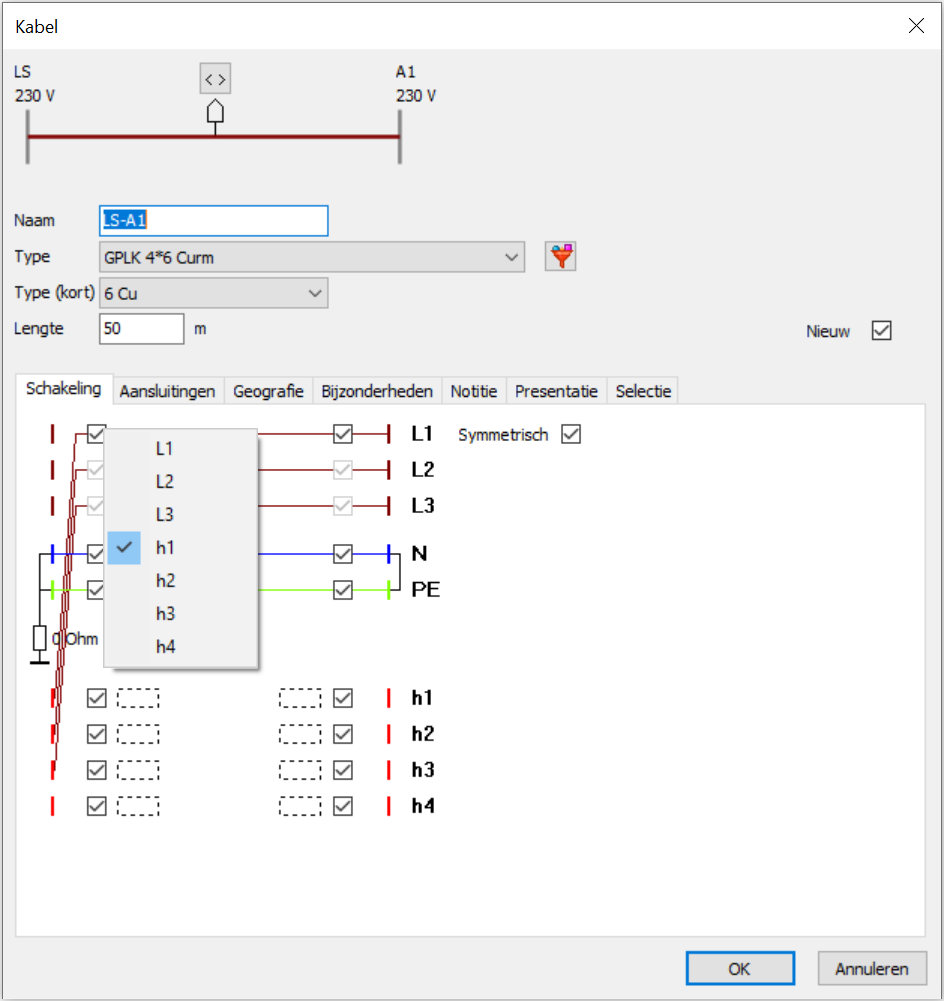The height and width of the screenshot is (1001, 944).
Task: Toggle the Nieuw checkbox
Action: [x=881, y=331]
